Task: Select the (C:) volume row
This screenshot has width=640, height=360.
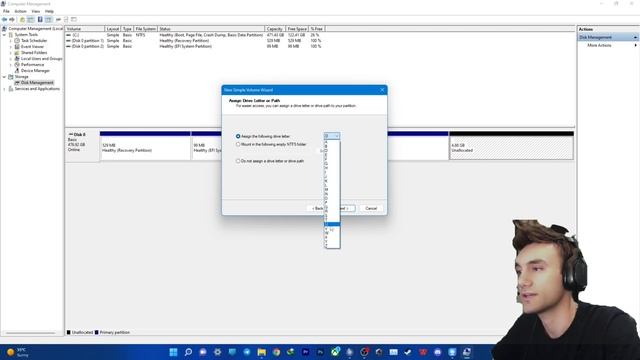Action: click(194, 35)
